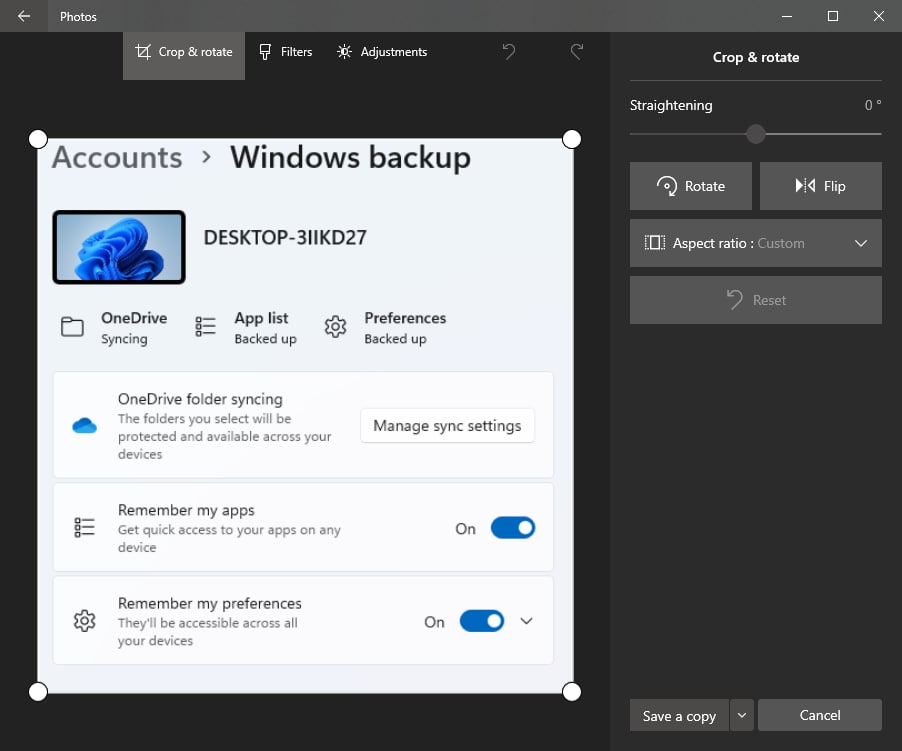The image size is (902, 751).
Task: Click the breadcrumb chevron after Accounts
Action: [x=207, y=157]
